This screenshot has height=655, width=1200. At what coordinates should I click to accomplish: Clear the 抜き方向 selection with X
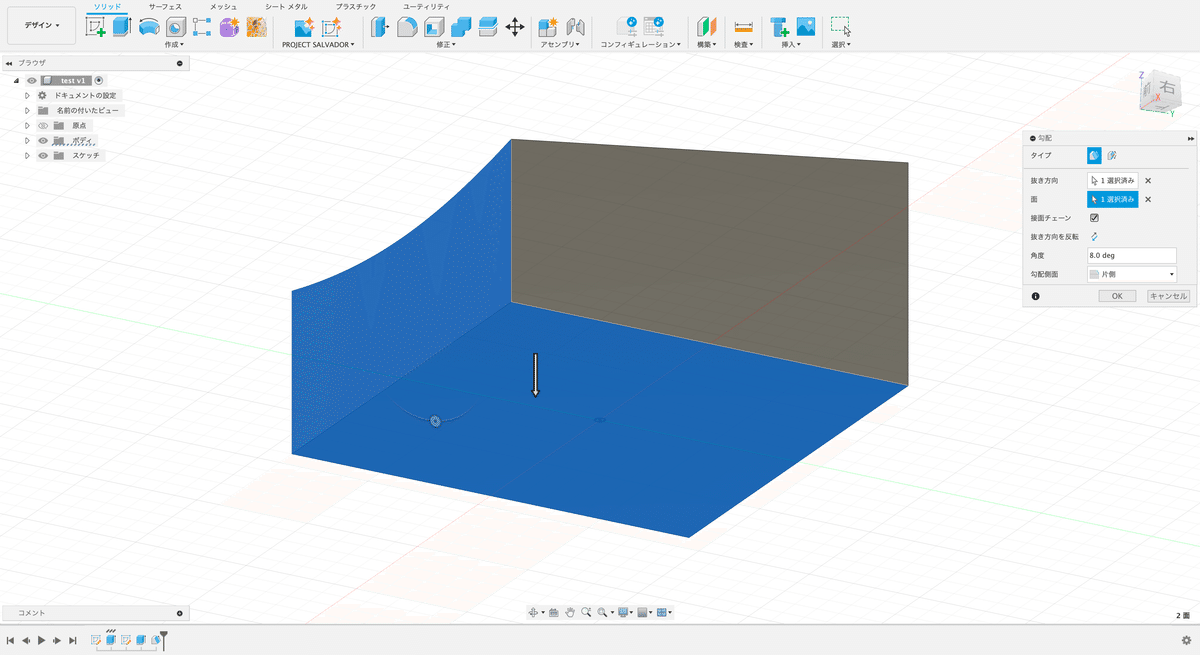(1148, 181)
